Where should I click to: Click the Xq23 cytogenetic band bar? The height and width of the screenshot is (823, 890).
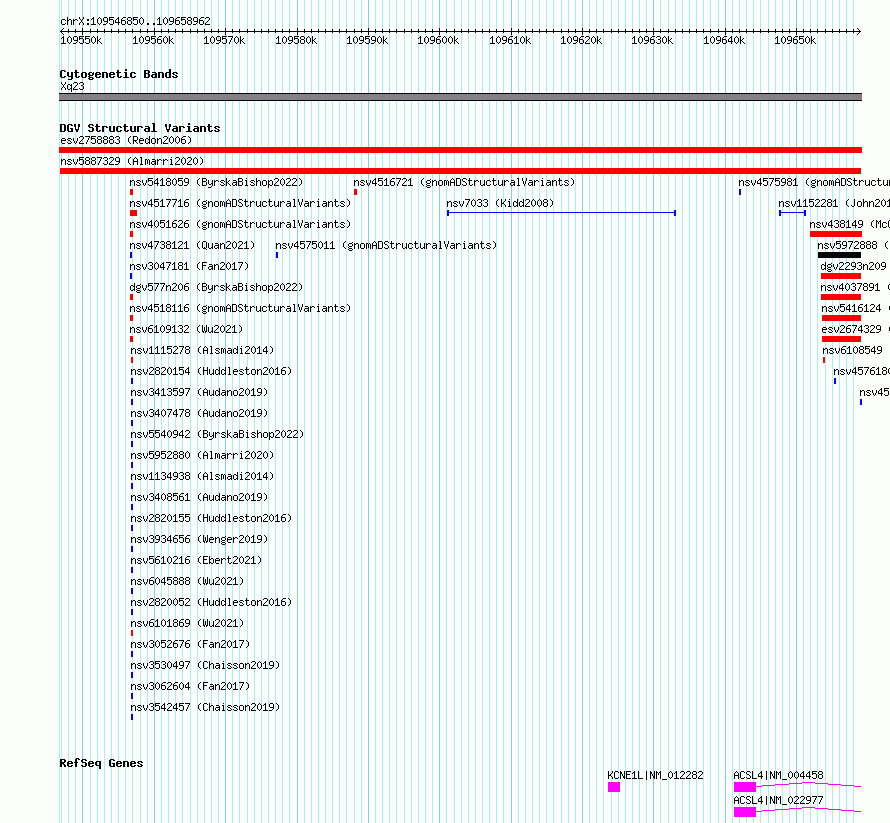460,97
